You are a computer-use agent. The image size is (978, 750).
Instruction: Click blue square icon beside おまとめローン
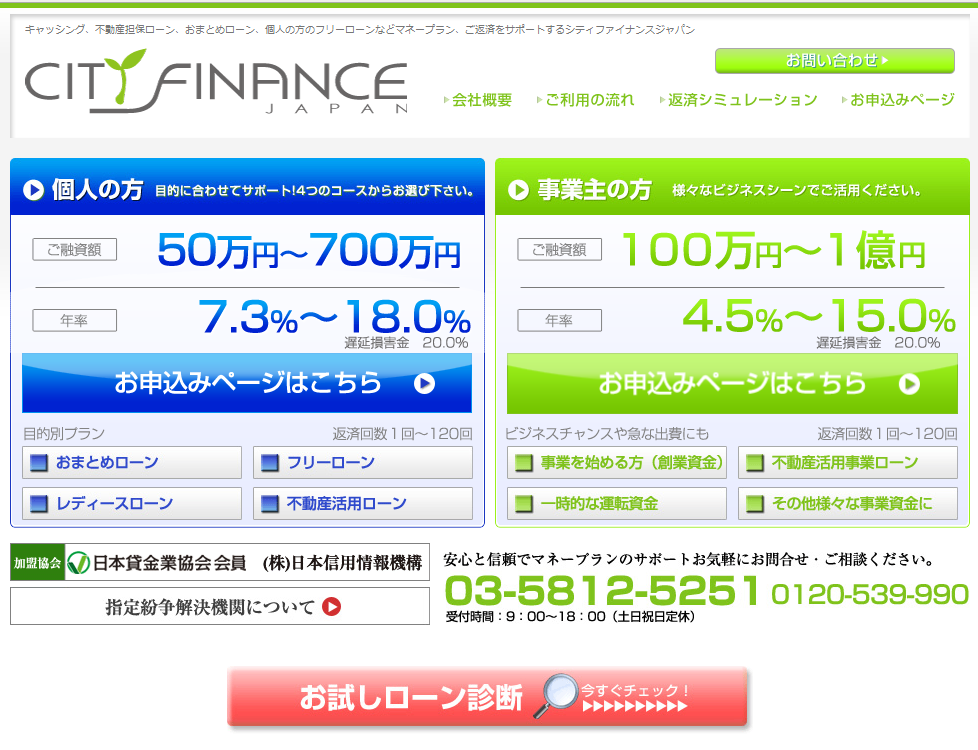pos(39,463)
